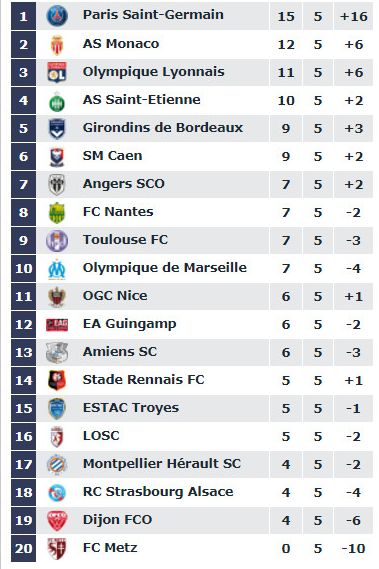This screenshot has width=379, height=569.
Task: Open the Toulouse FC team link
Action: tap(125, 240)
